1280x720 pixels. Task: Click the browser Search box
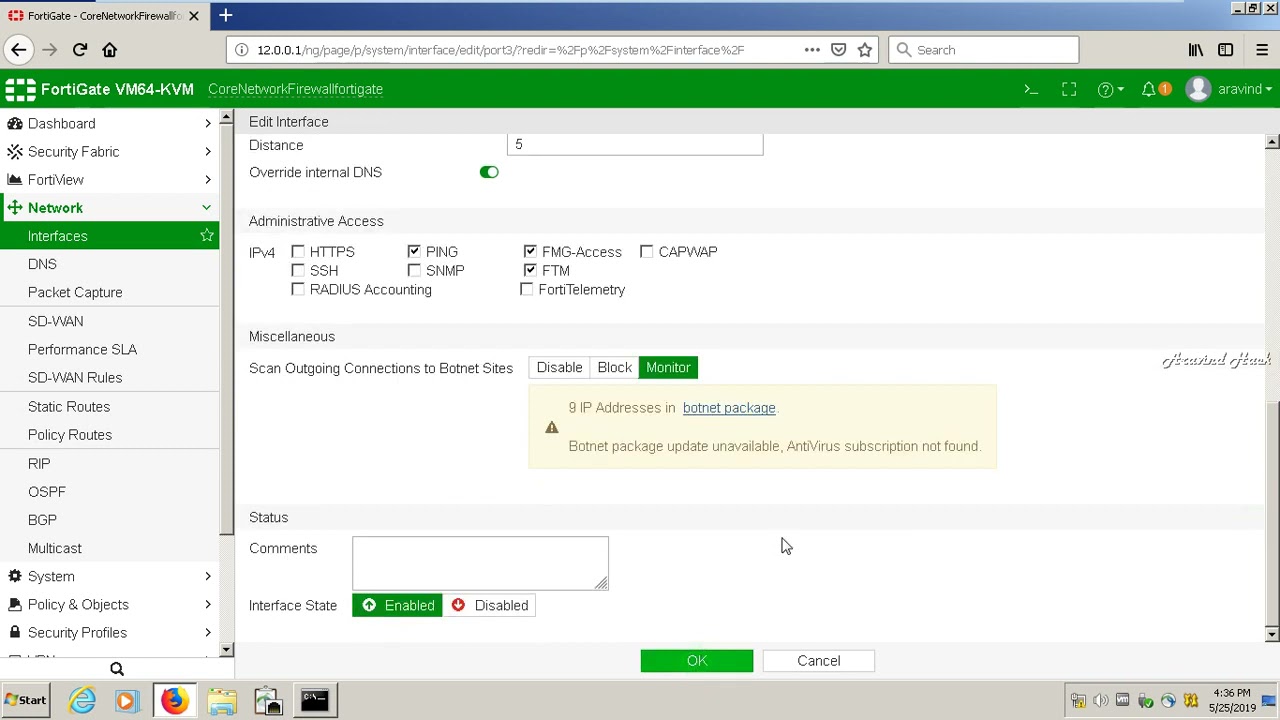pyautogui.click(x=984, y=50)
